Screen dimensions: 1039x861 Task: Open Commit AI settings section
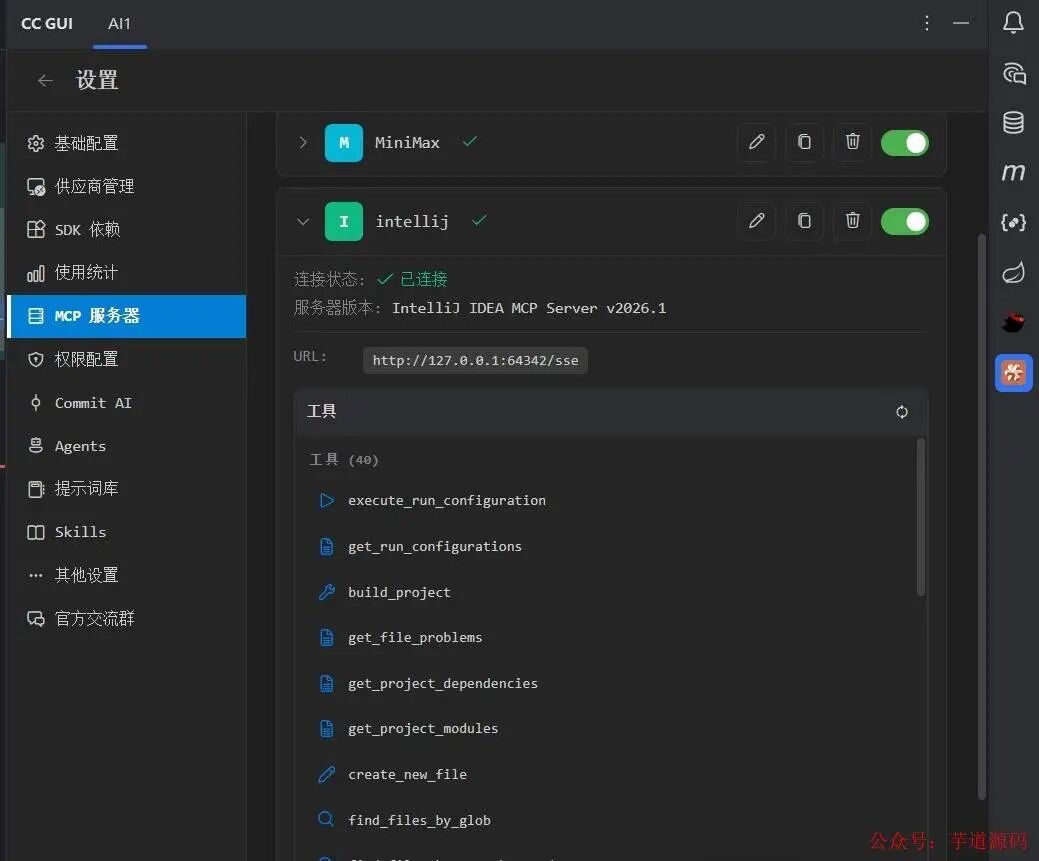[x=126, y=403]
